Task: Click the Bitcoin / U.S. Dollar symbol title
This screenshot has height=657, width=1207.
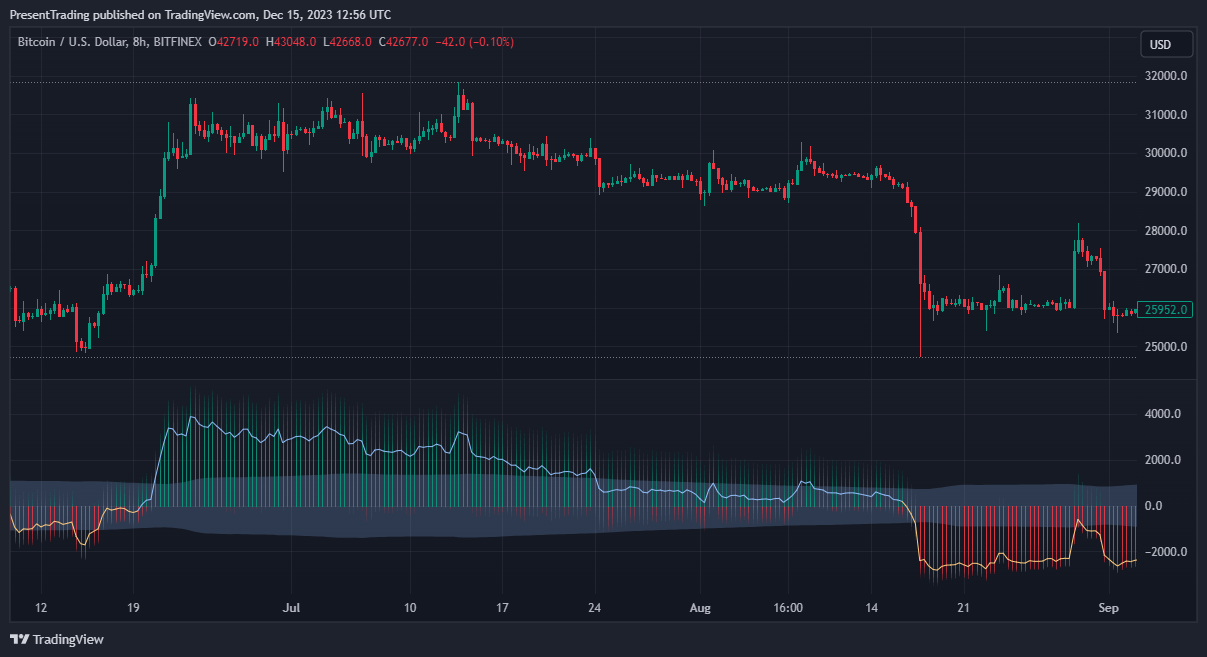Action: coord(73,42)
